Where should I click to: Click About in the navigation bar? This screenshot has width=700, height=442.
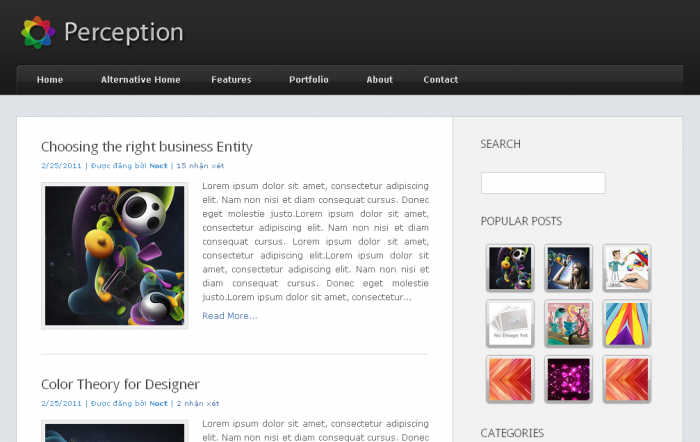(x=380, y=80)
